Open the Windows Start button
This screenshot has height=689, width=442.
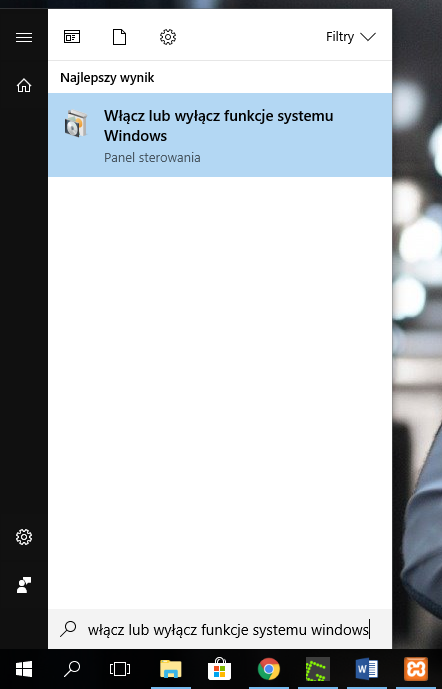point(24,669)
